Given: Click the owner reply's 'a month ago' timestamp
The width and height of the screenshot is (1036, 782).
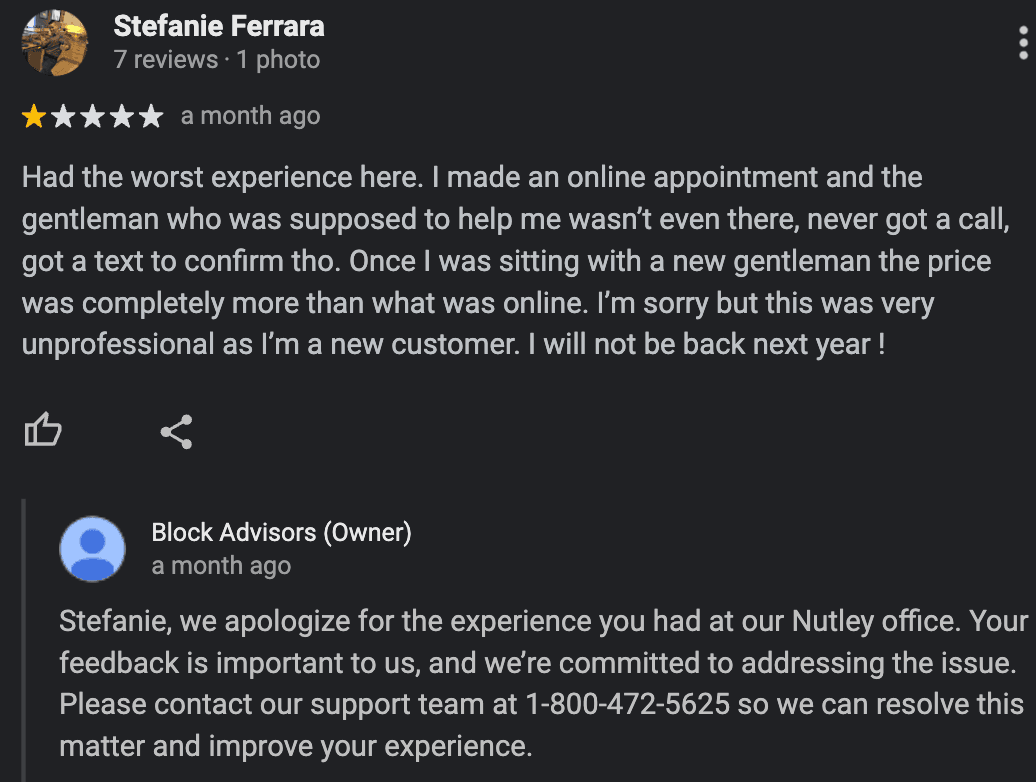Looking at the screenshot, I should coord(221,566).
